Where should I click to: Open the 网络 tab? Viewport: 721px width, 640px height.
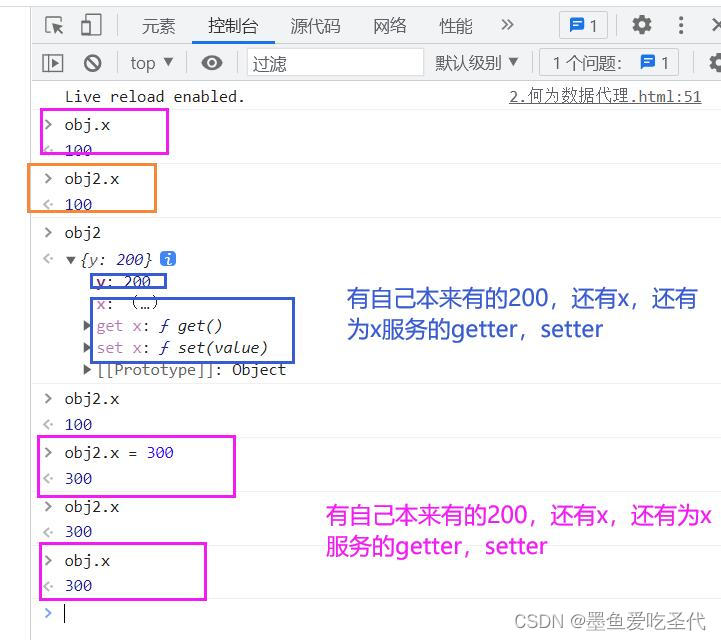(389, 26)
